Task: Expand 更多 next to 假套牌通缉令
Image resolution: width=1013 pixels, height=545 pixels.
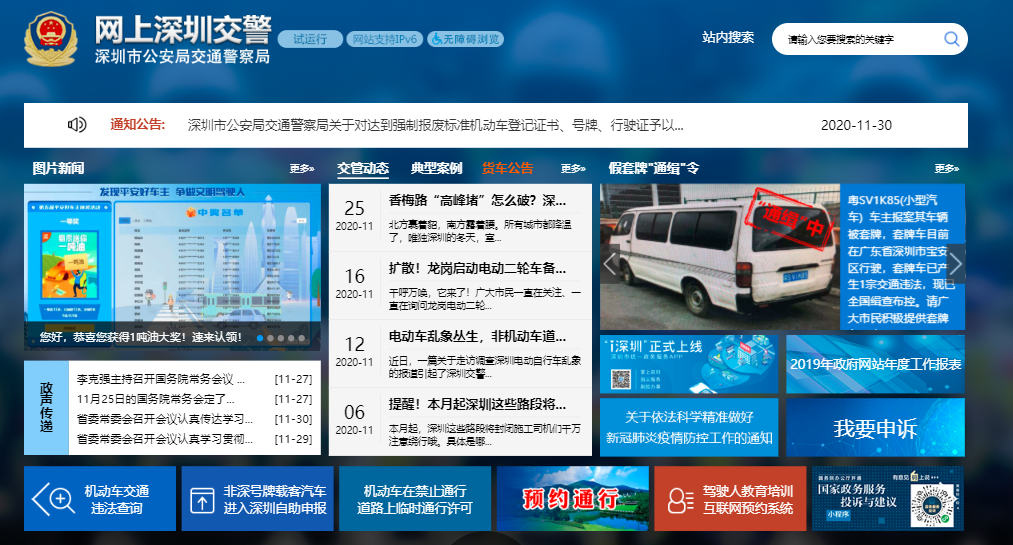Action: point(946,169)
